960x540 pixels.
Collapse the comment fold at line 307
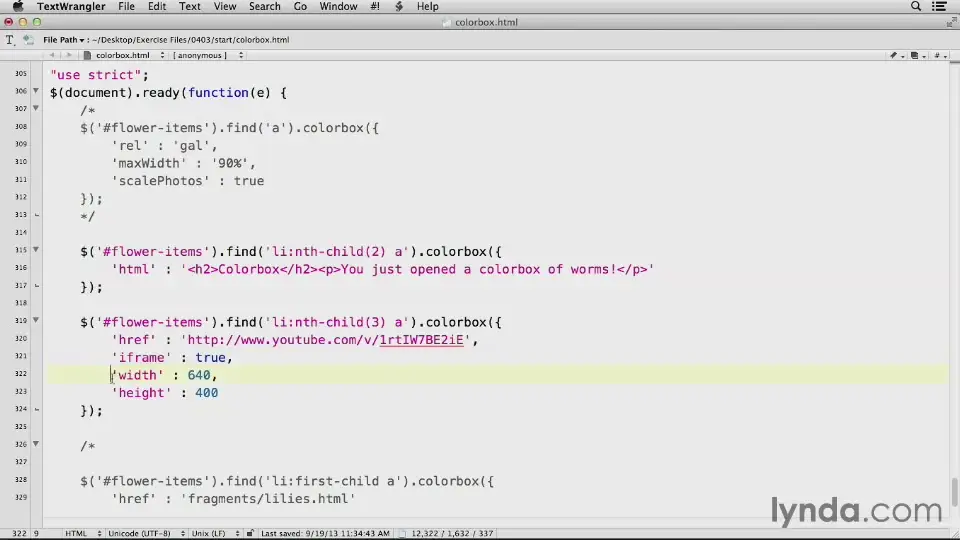click(36, 108)
